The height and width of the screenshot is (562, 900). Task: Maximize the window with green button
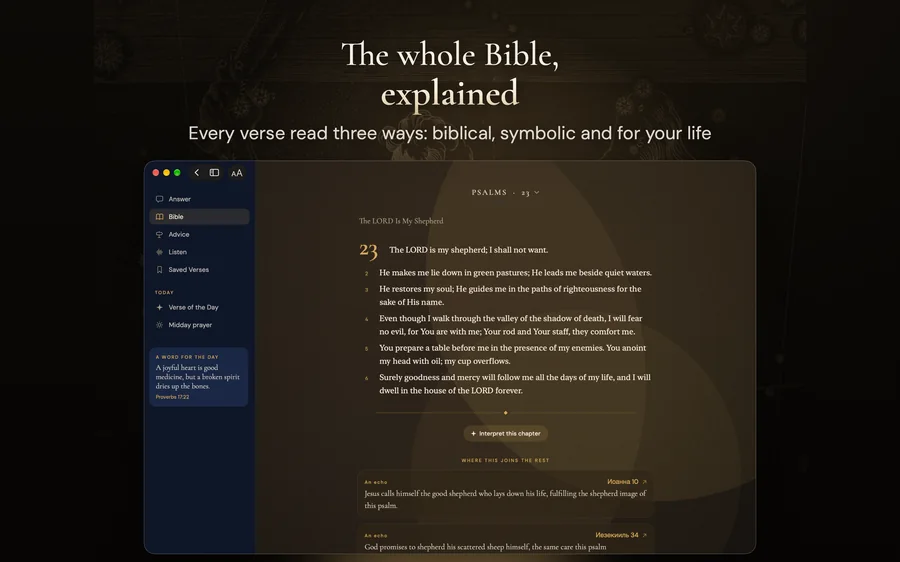[177, 173]
